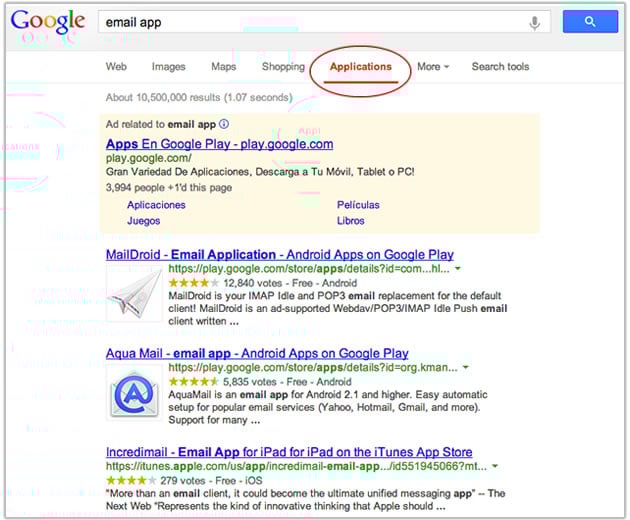Click the green 'play.google.com/' ad URL
Screen dimensions: 630x520
coord(149,158)
